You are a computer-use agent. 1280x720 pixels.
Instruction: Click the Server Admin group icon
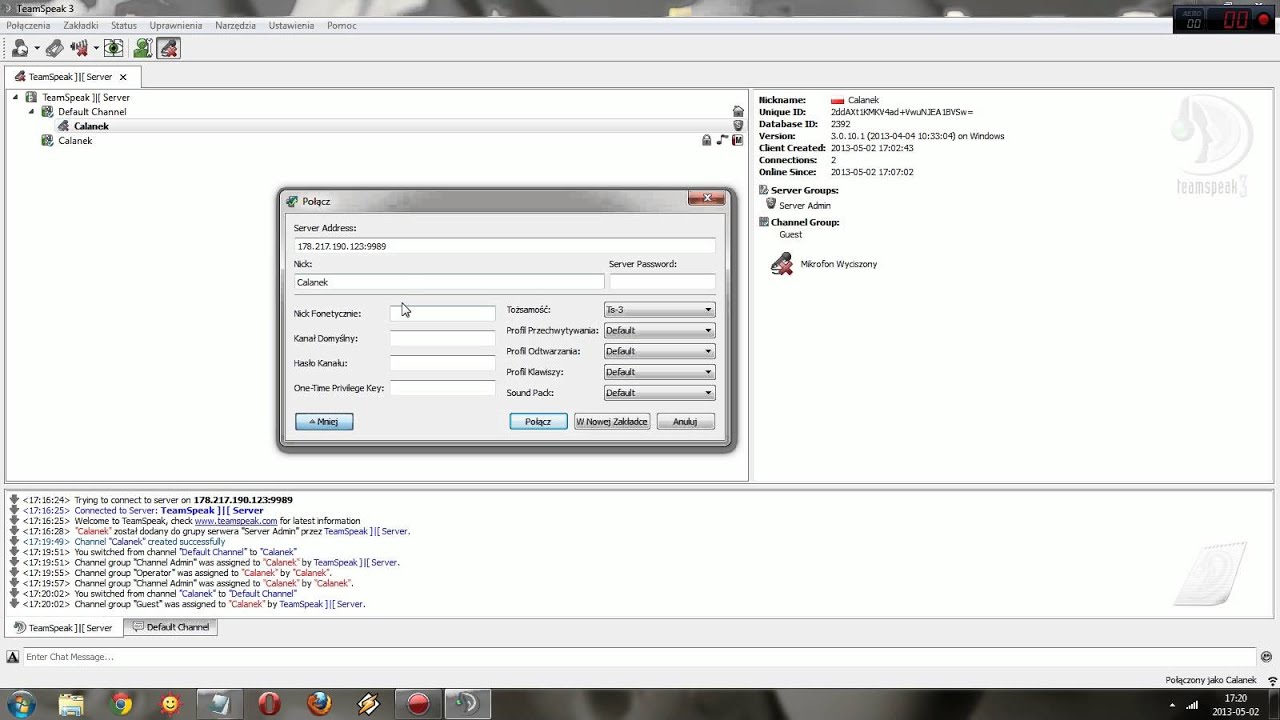point(771,204)
